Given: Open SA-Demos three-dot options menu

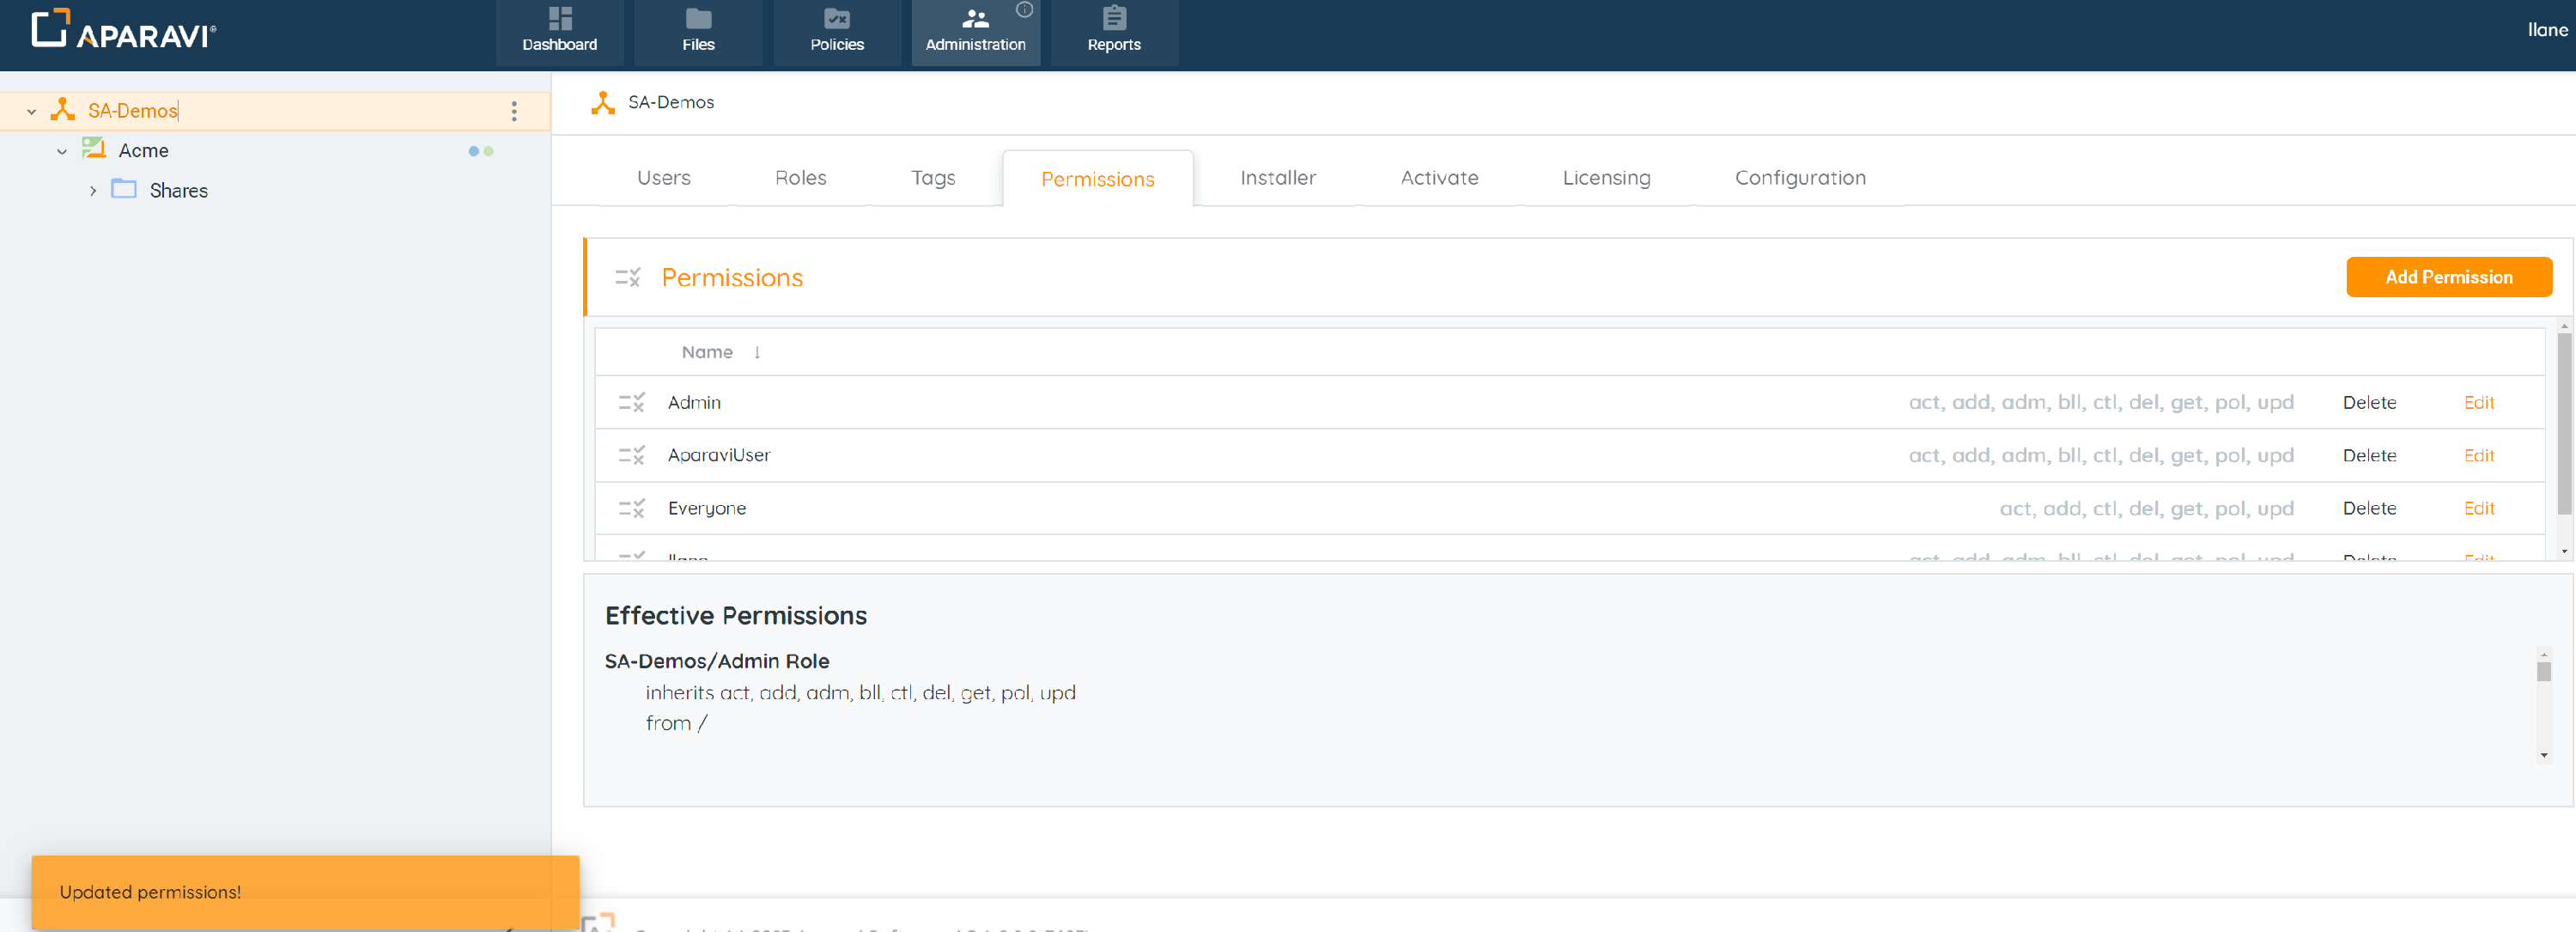Looking at the screenshot, I should 514,111.
